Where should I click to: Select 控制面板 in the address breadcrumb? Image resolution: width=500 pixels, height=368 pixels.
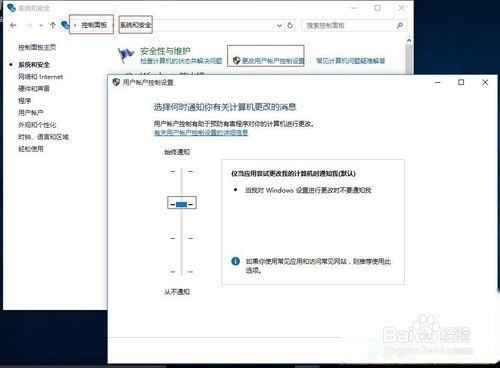coord(94,25)
